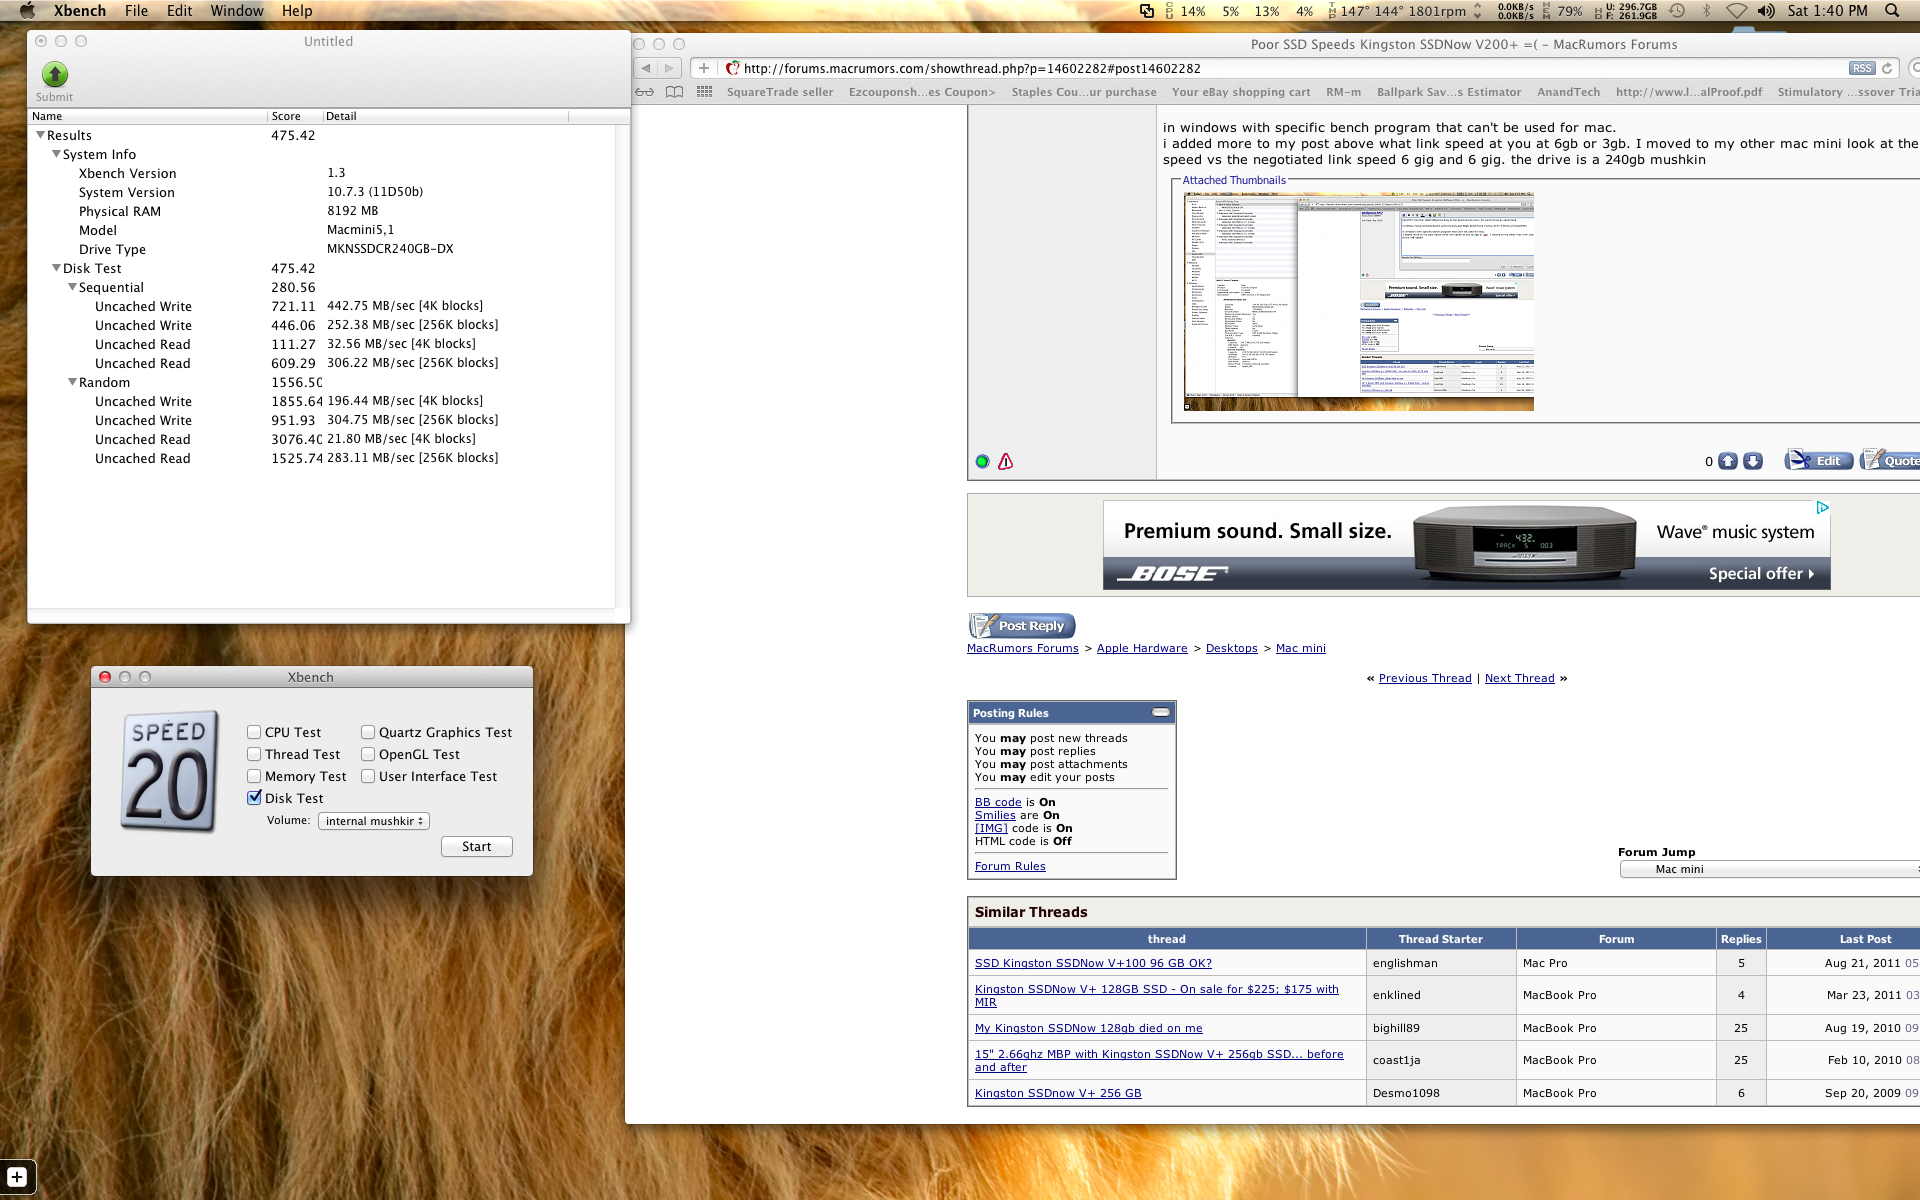Open Spotlight search magnifier in menu bar
The width and height of the screenshot is (1920, 1200).
(1892, 11)
